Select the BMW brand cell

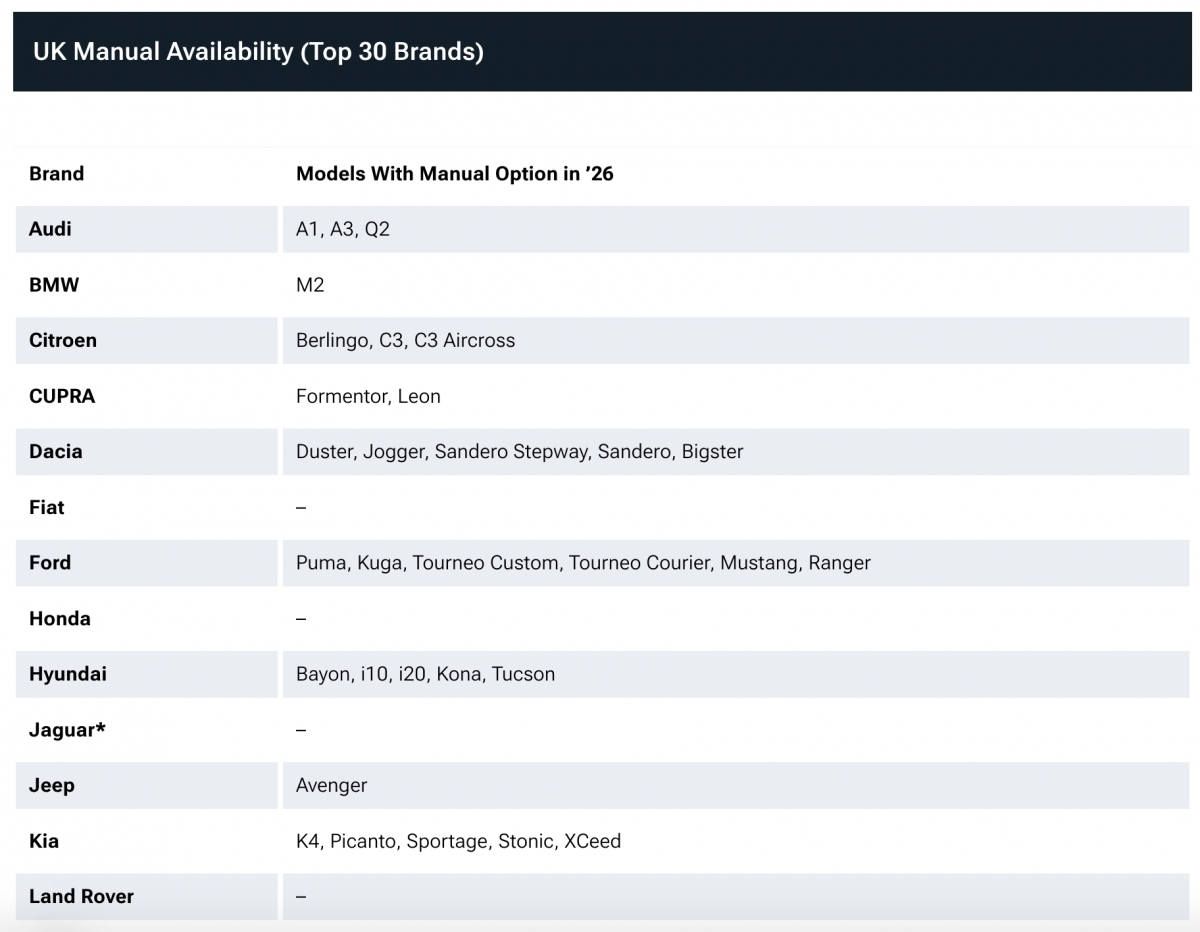(54, 285)
